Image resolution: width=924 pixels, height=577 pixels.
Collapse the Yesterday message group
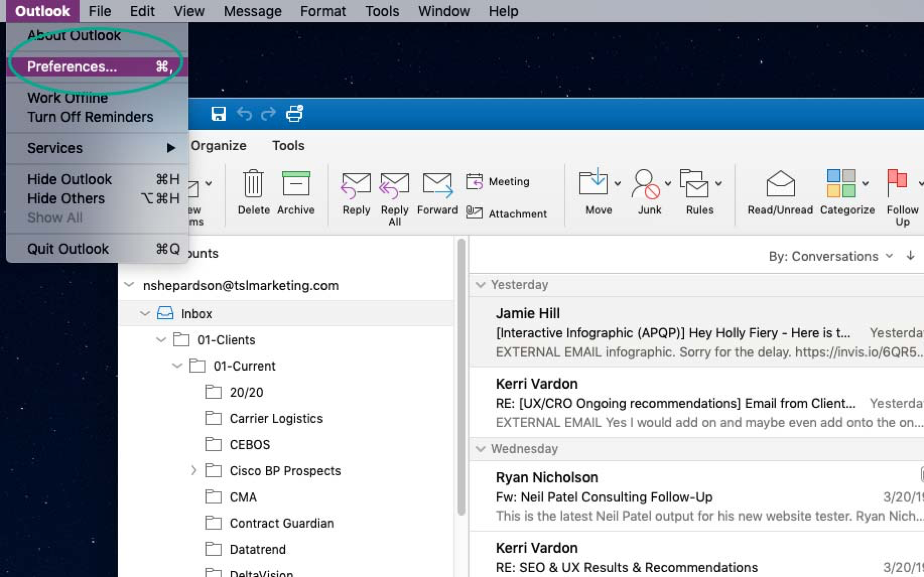click(481, 285)
